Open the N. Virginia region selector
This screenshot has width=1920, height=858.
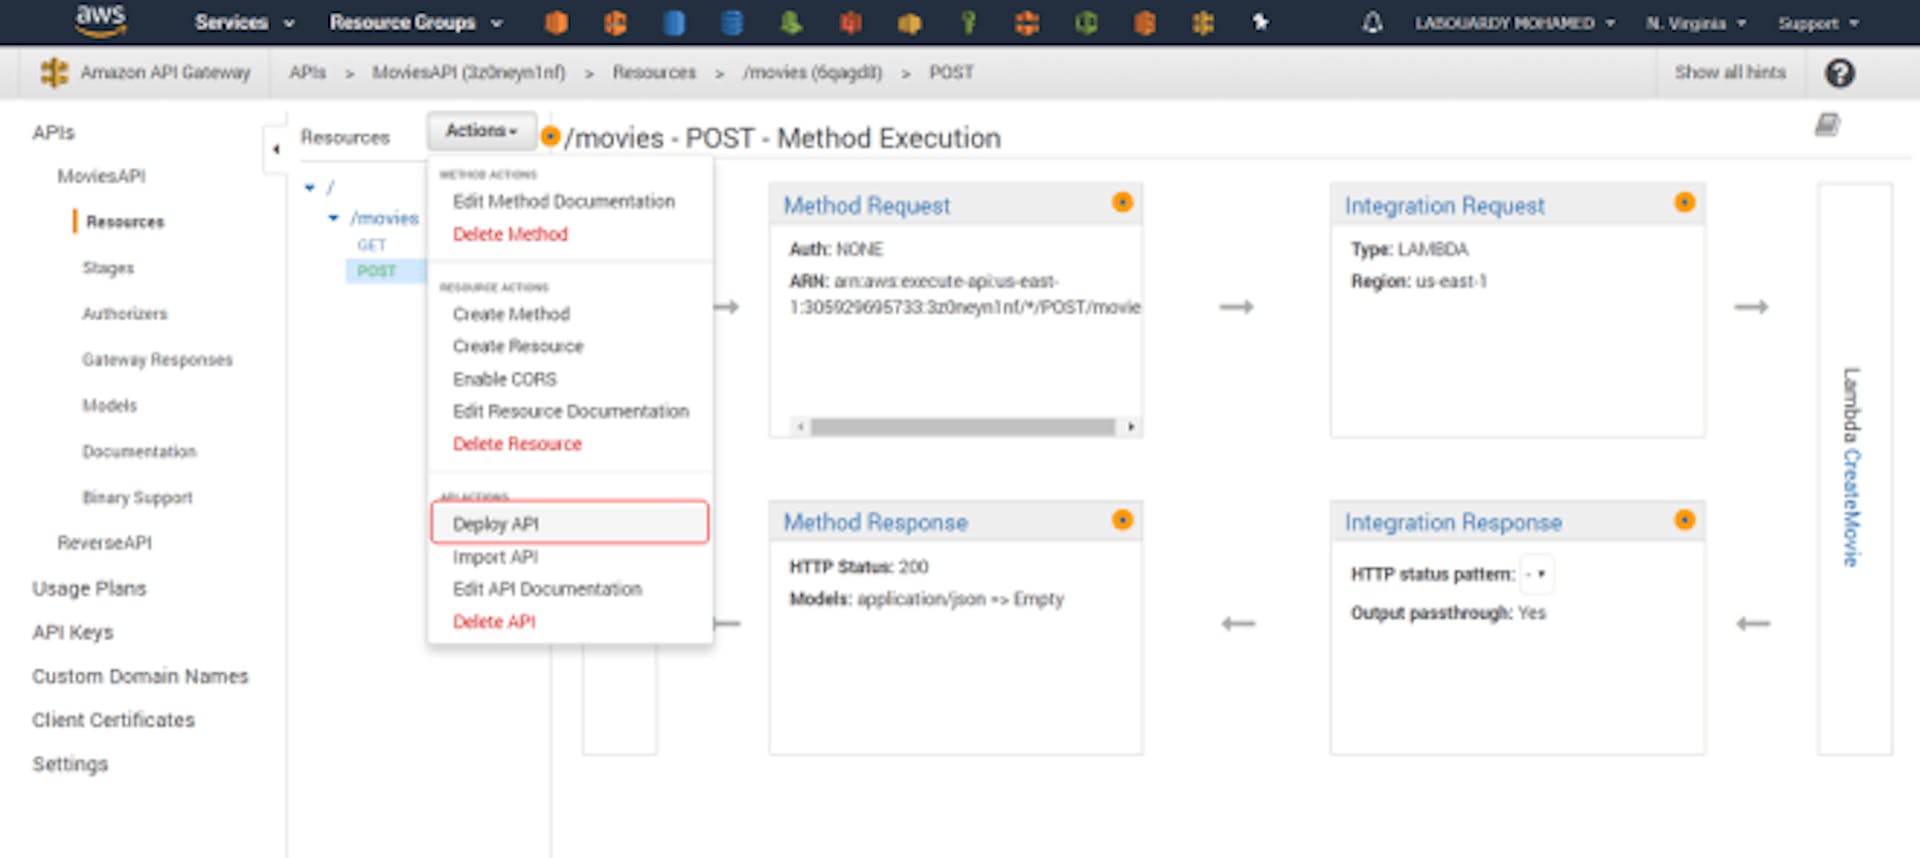click(x=1696, y=22)
